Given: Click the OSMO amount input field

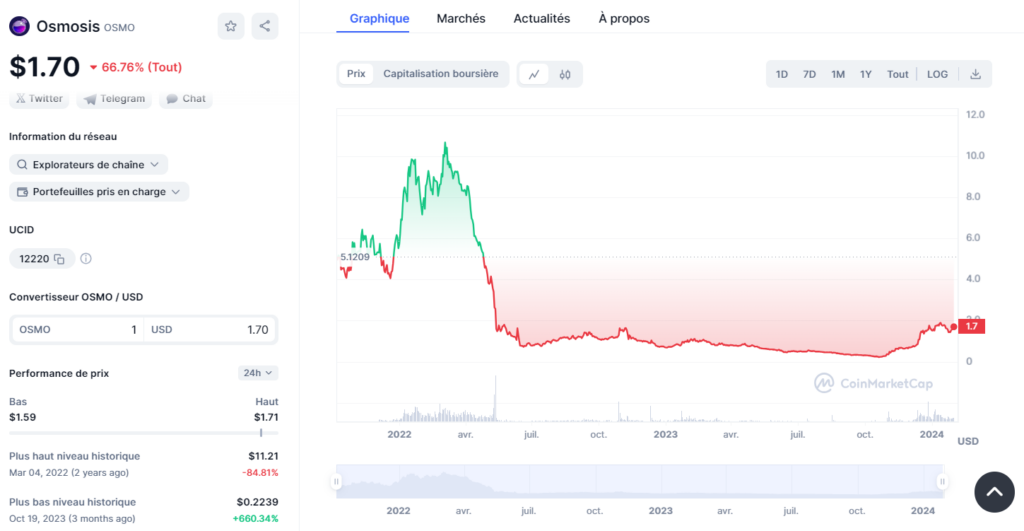Looking at the screenshot, I should (x=78, y=330).
